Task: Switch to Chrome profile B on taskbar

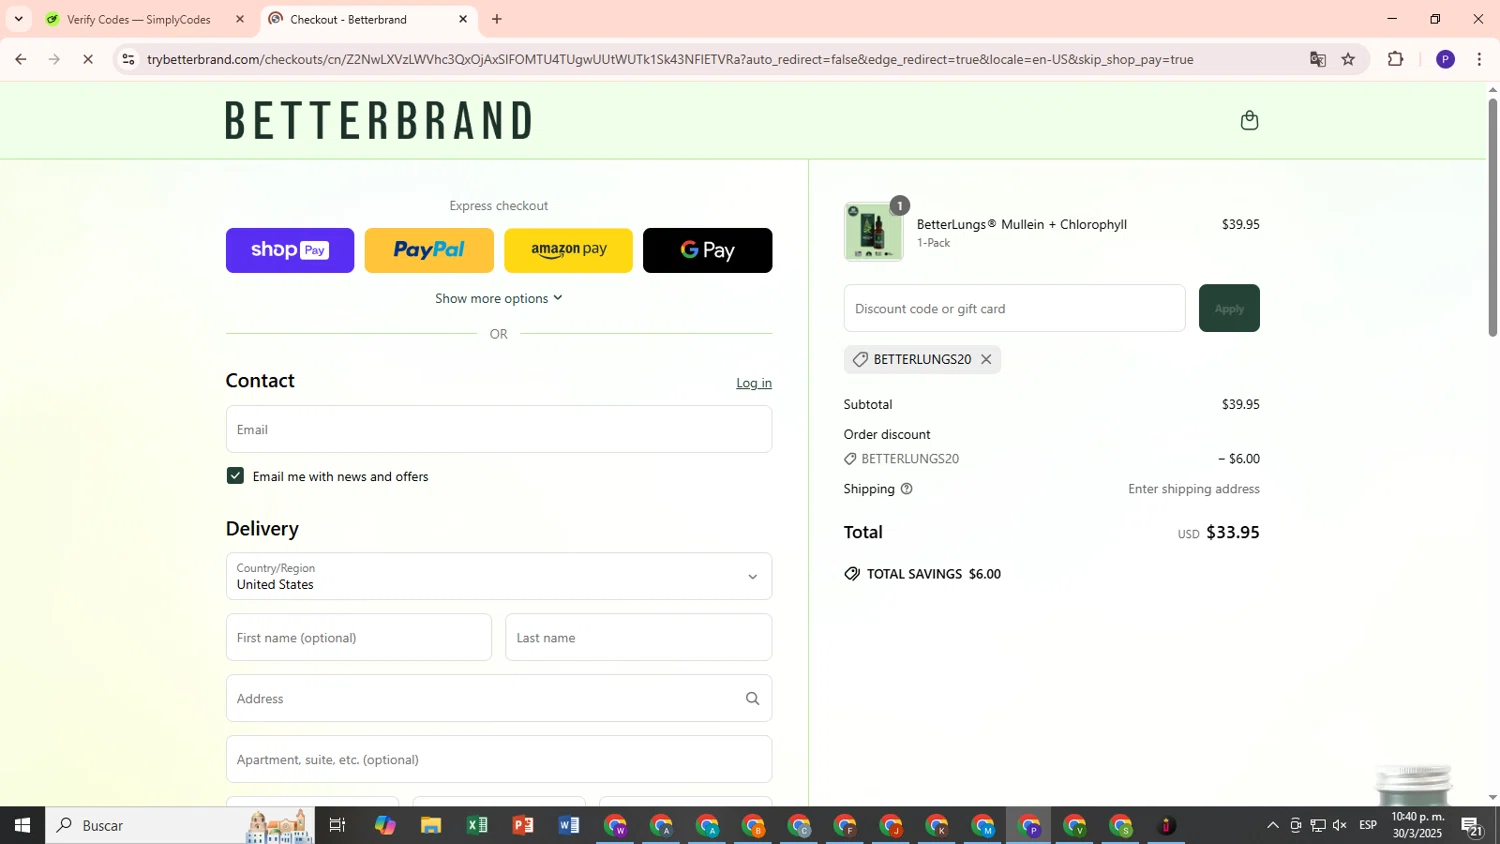Action: click(753, 826)
